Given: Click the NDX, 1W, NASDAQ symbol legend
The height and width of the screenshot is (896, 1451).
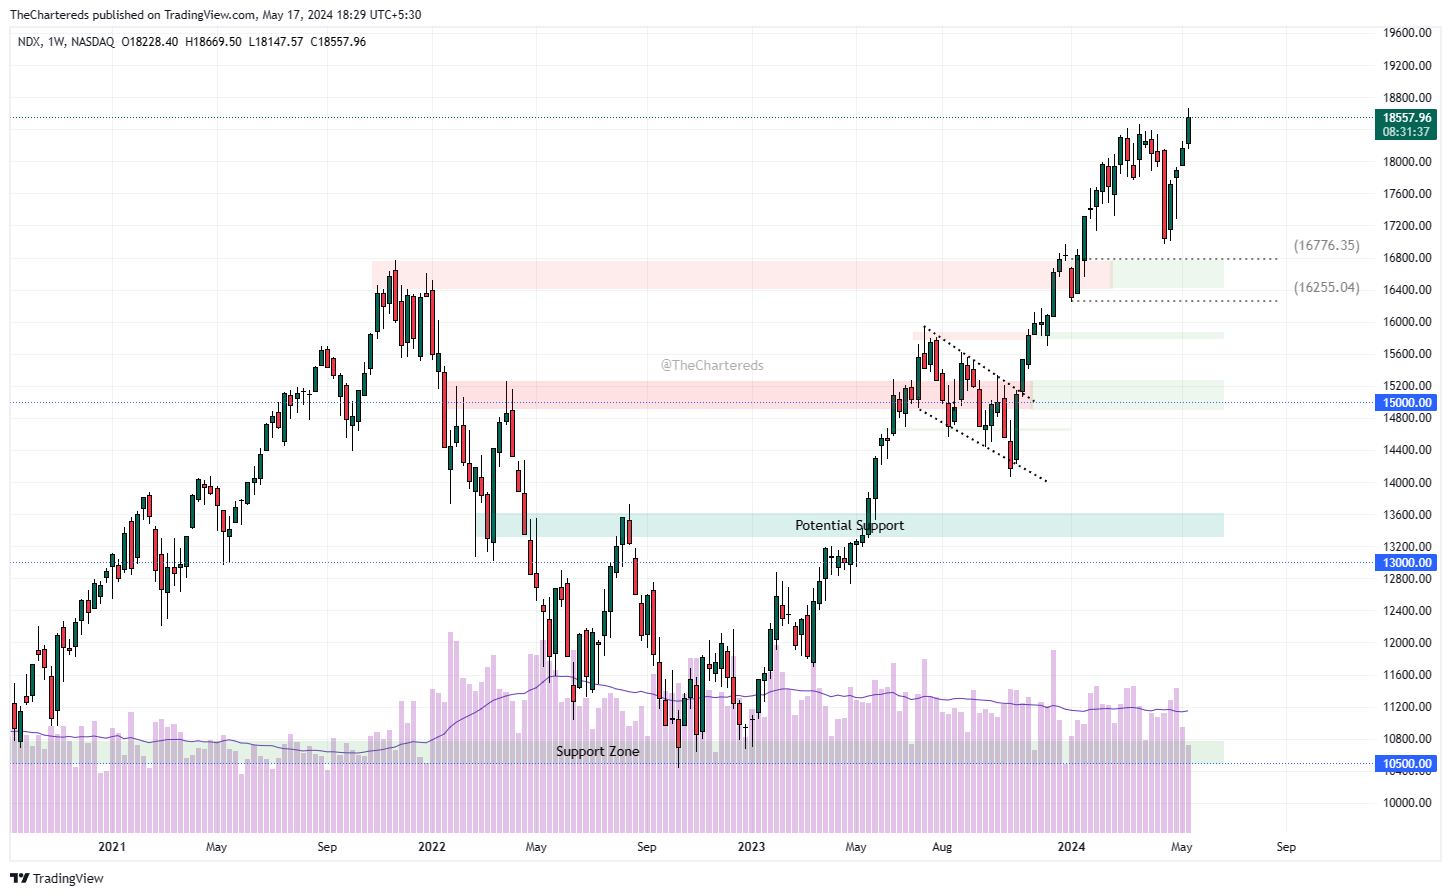Looking at the screenshot, I should [66, 42].
